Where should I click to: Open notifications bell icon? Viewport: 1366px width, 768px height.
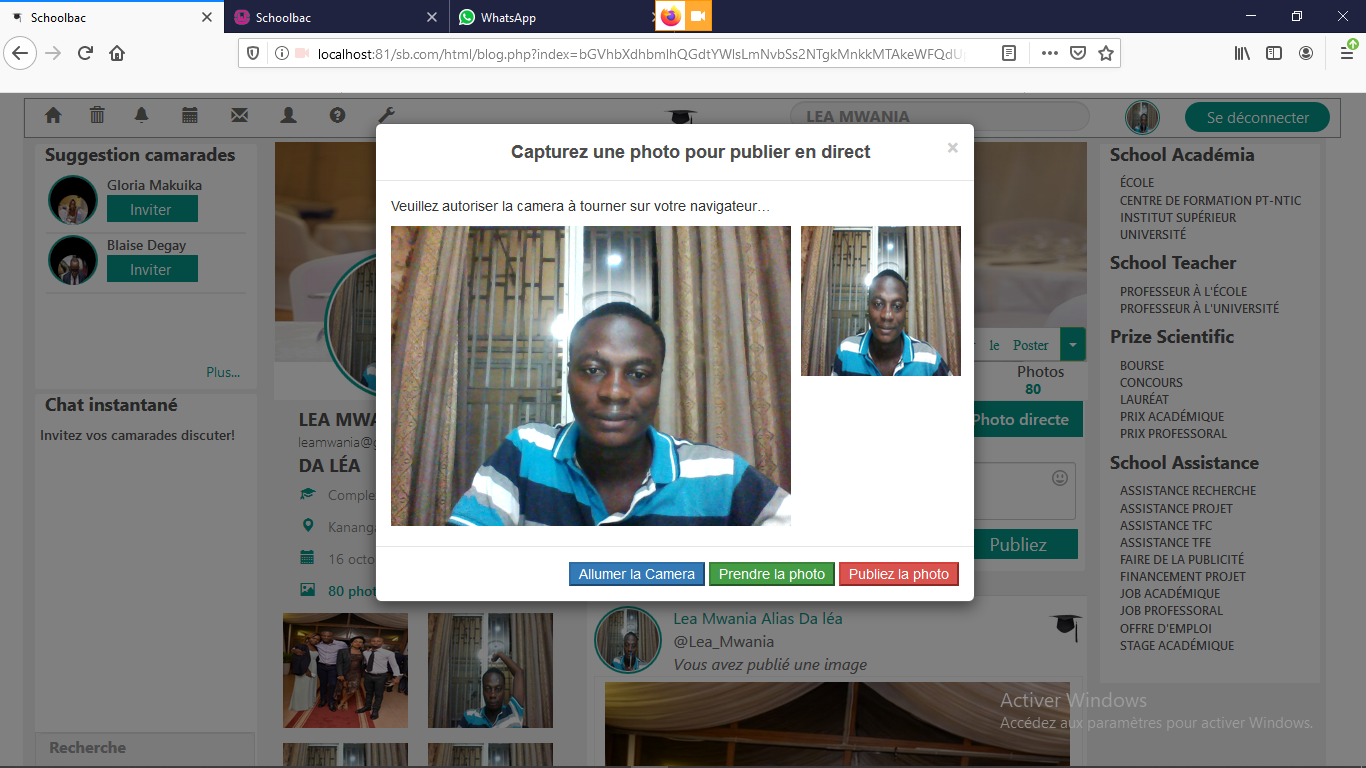point(142,116)
